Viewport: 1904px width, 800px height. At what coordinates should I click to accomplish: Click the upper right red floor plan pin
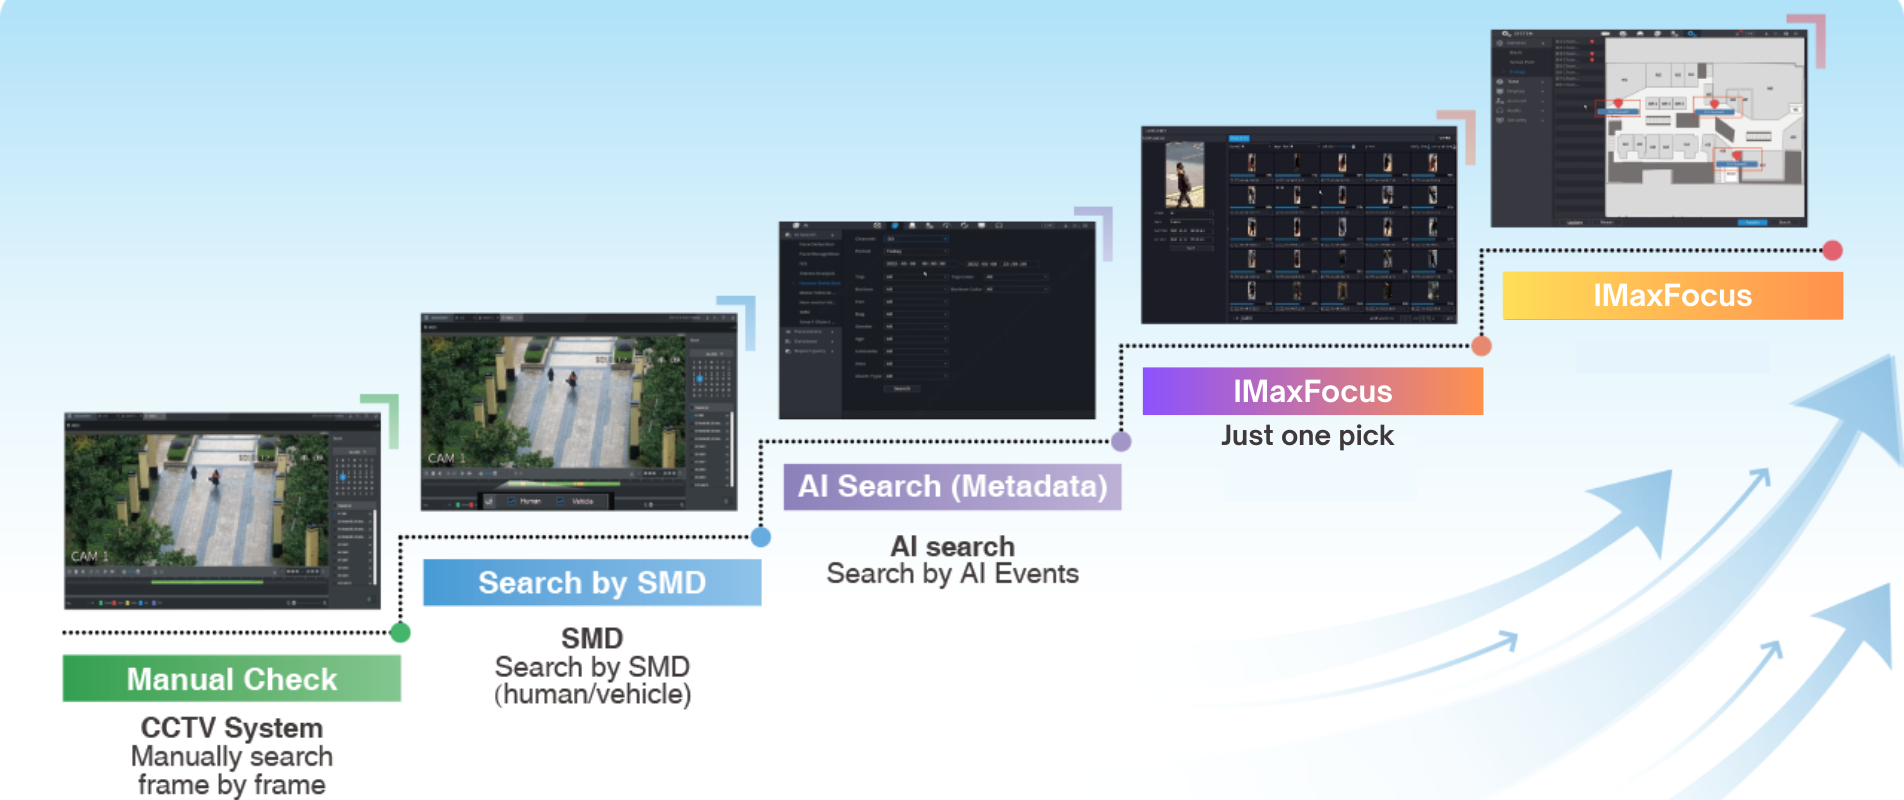[x=1714, y=104]
